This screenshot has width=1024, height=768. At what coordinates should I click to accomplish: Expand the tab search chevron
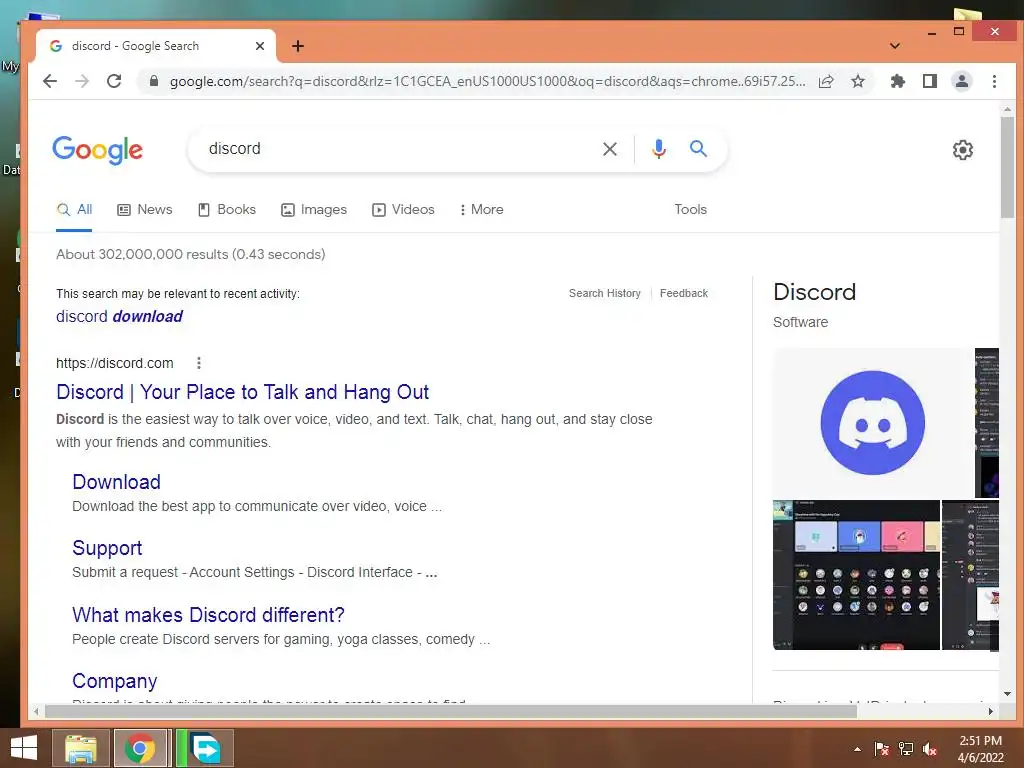point(895,46)
